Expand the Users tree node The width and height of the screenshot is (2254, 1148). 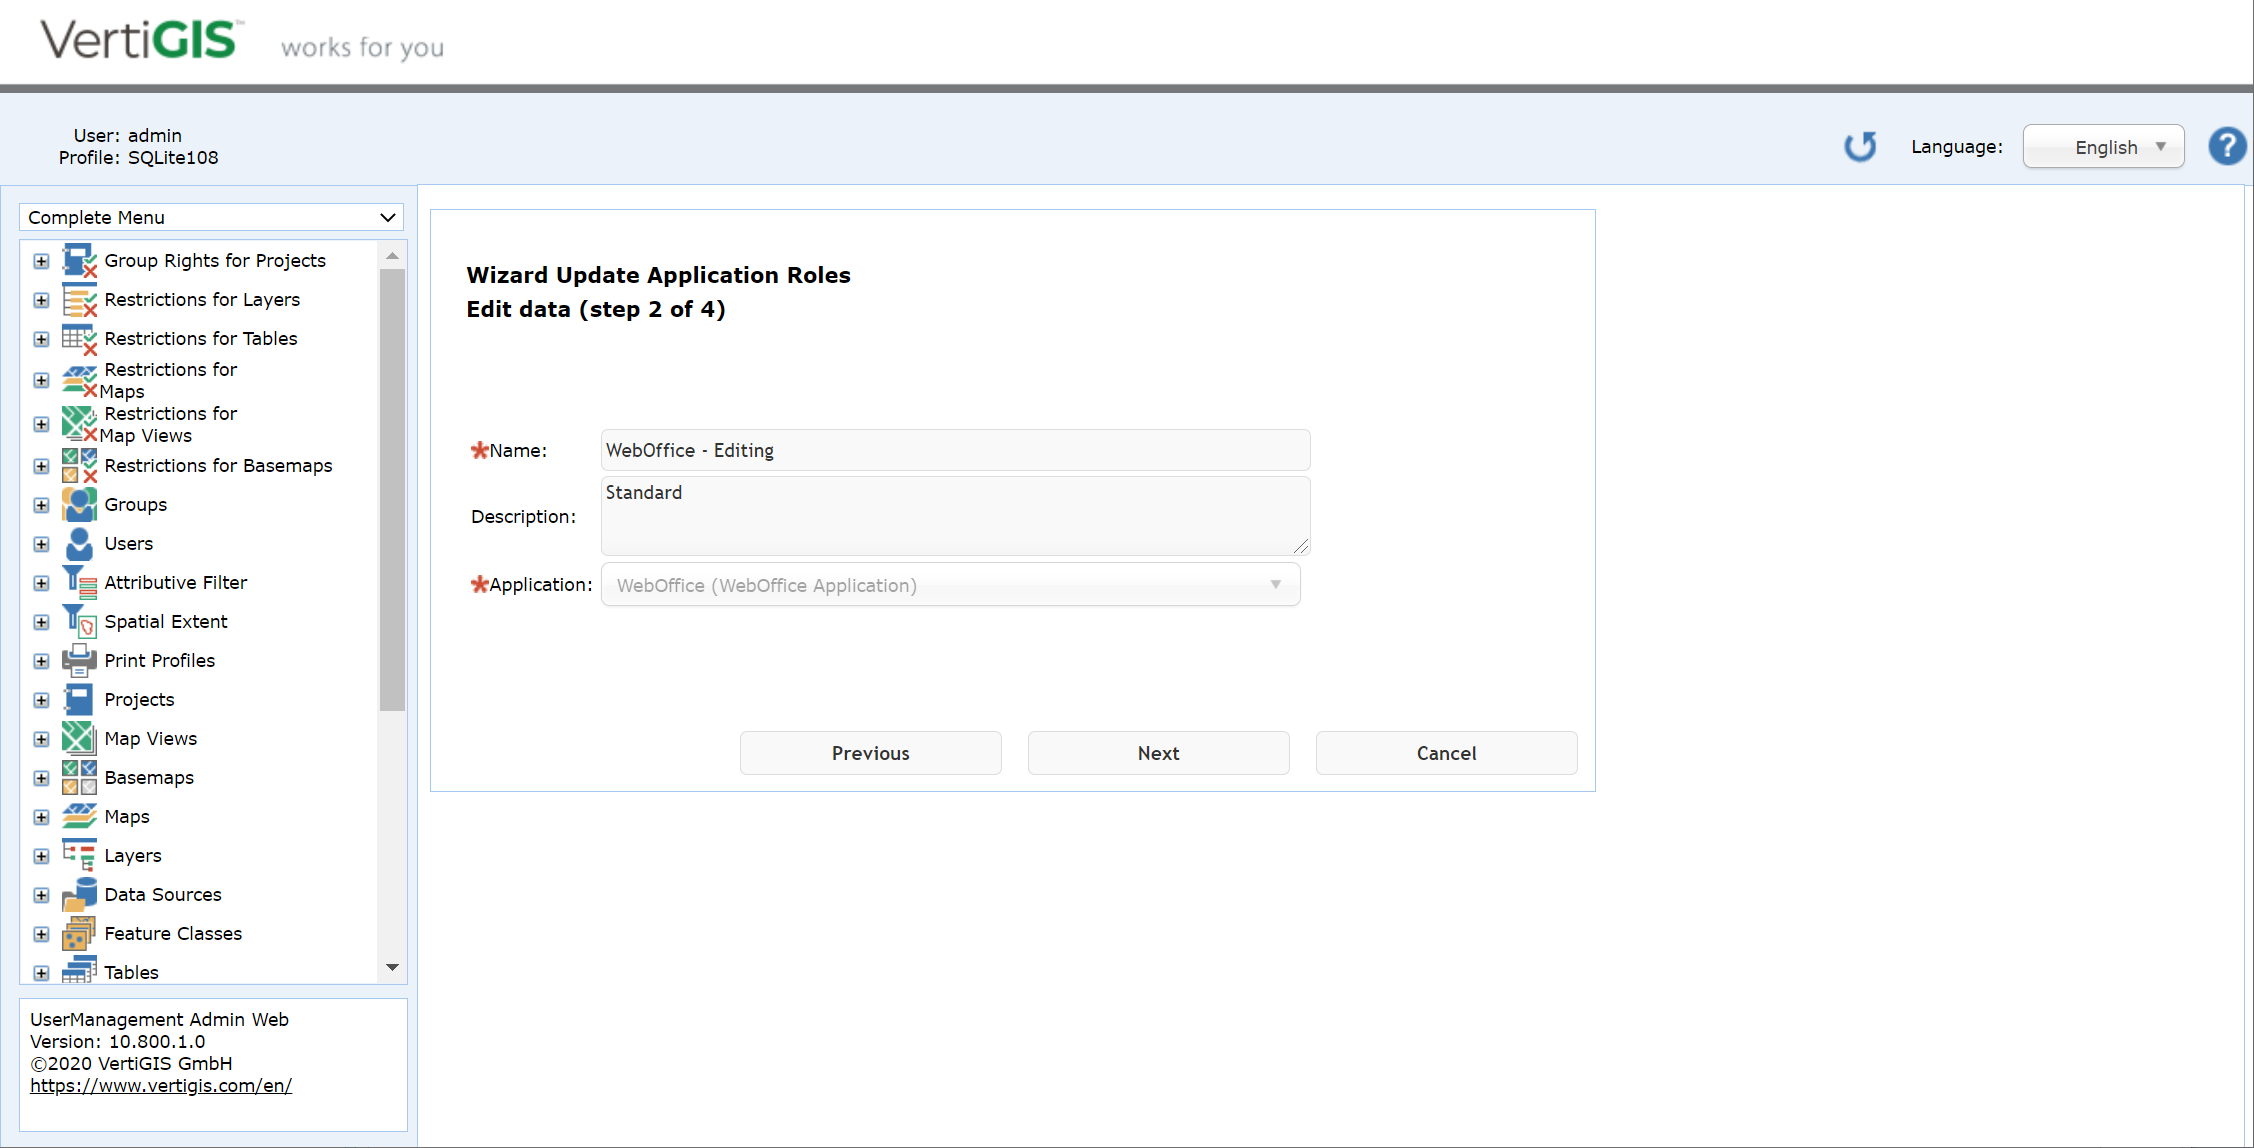(41, 543)
